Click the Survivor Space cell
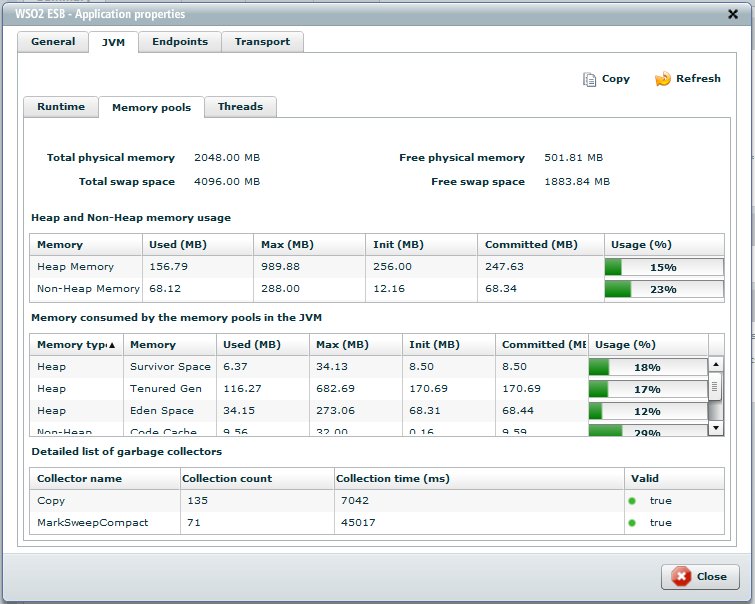 pyautogui.click(x=170, y=367)
